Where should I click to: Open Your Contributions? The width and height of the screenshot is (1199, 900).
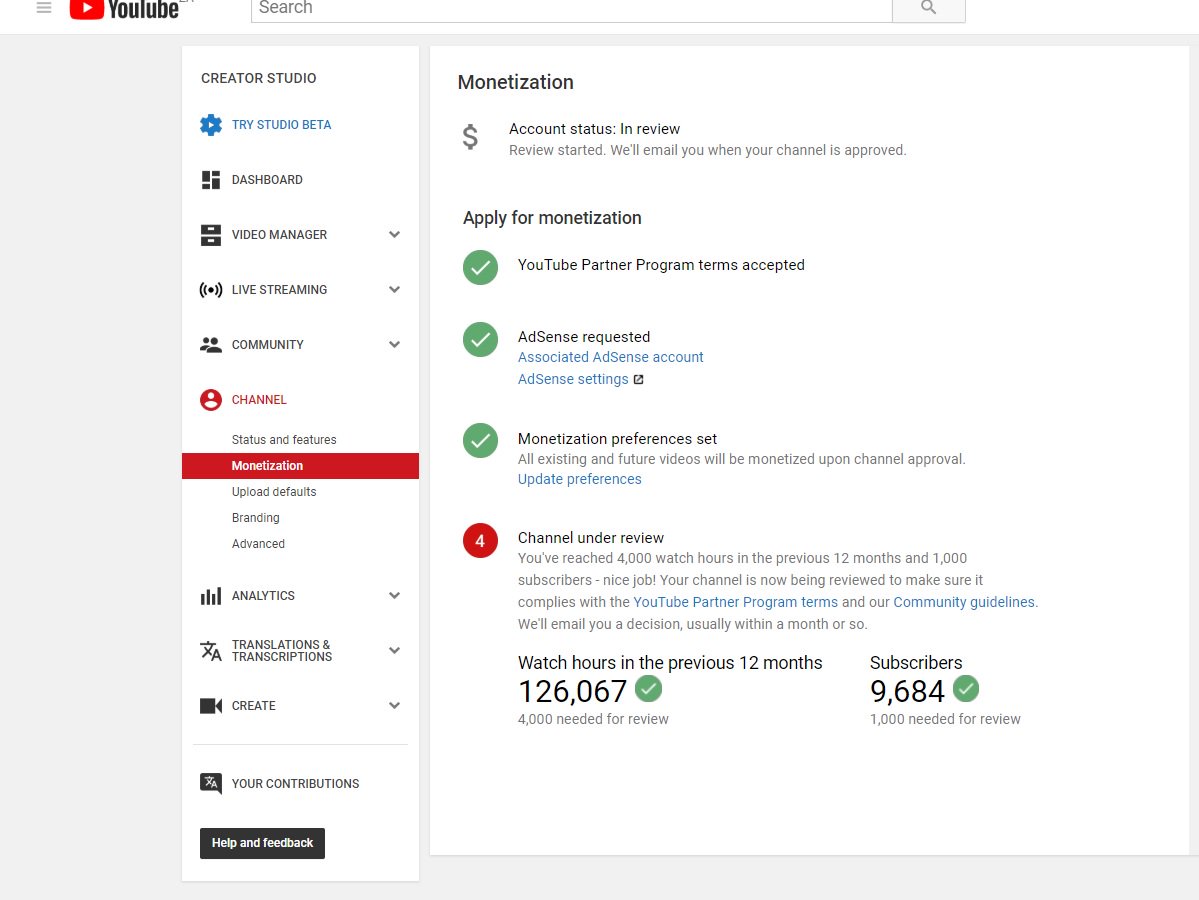coord(295,784)
